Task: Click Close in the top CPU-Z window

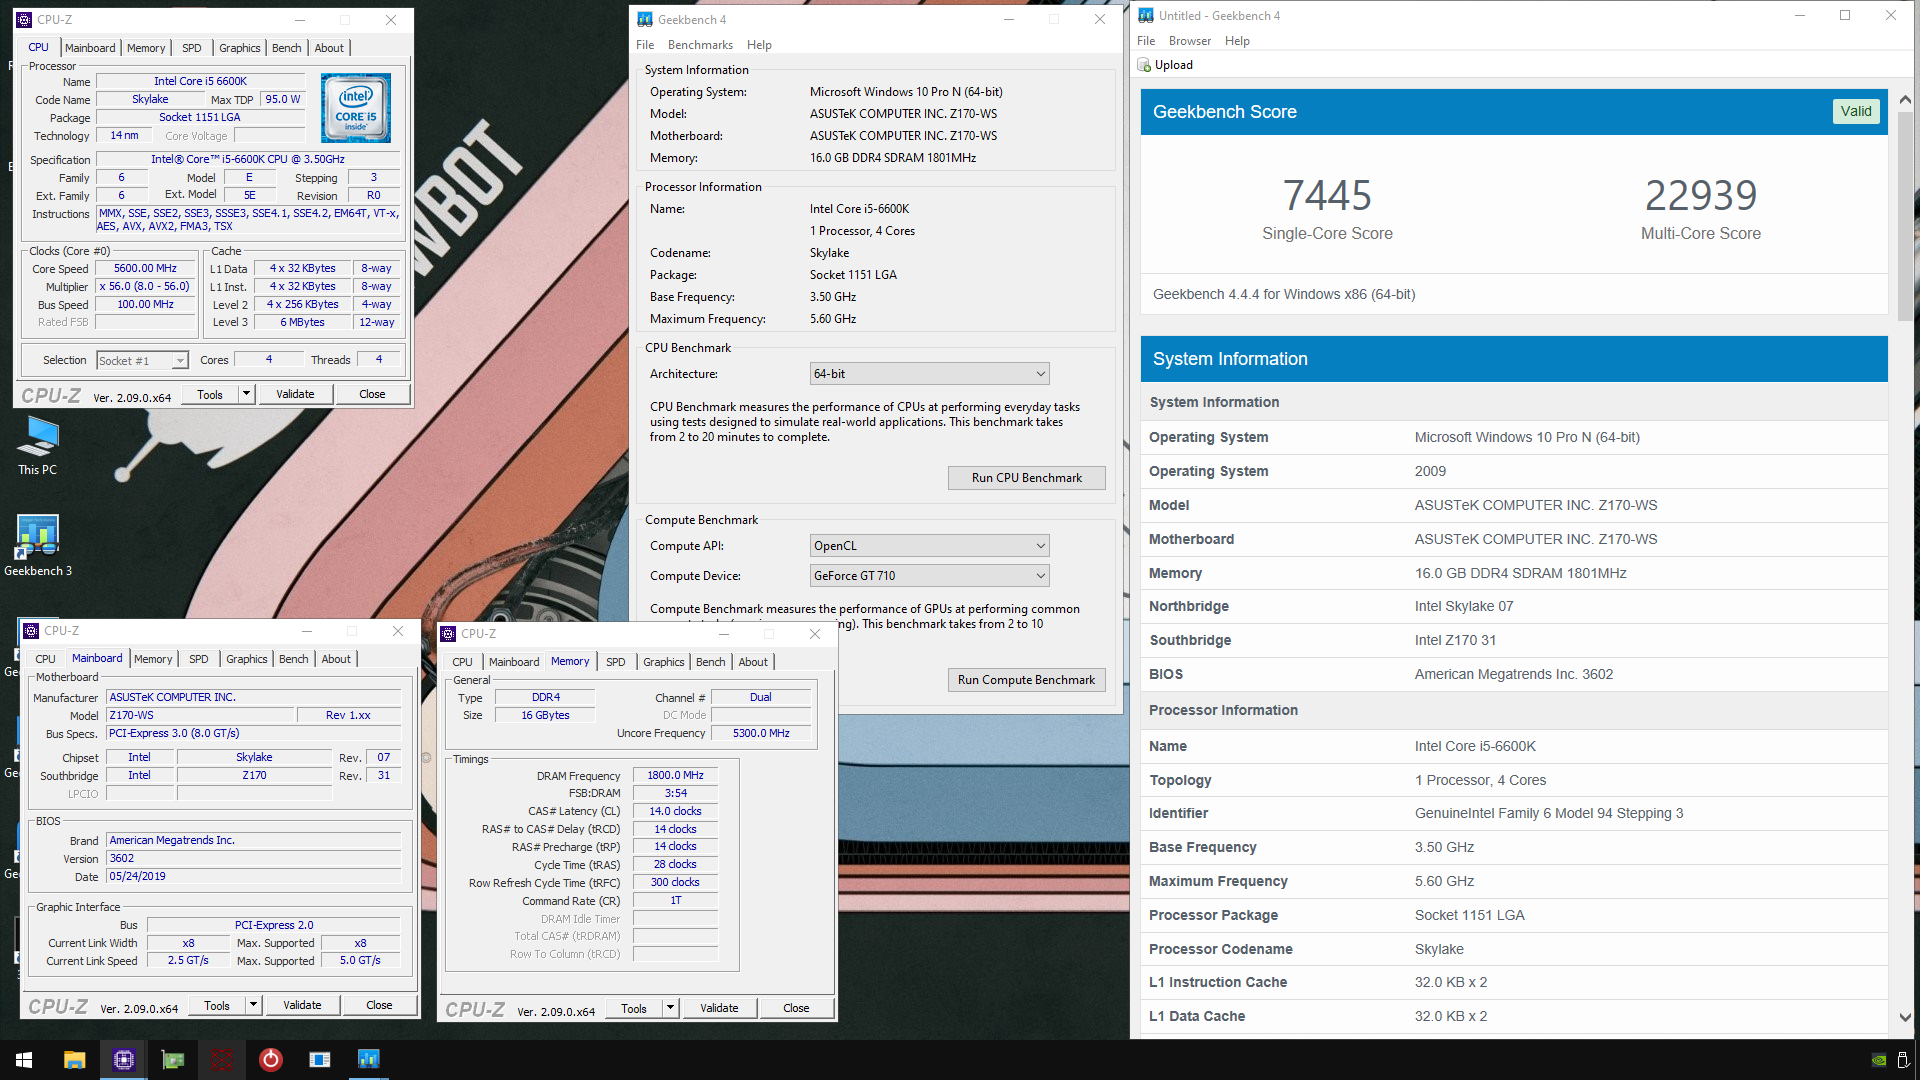Action: [x=372, y=394]
